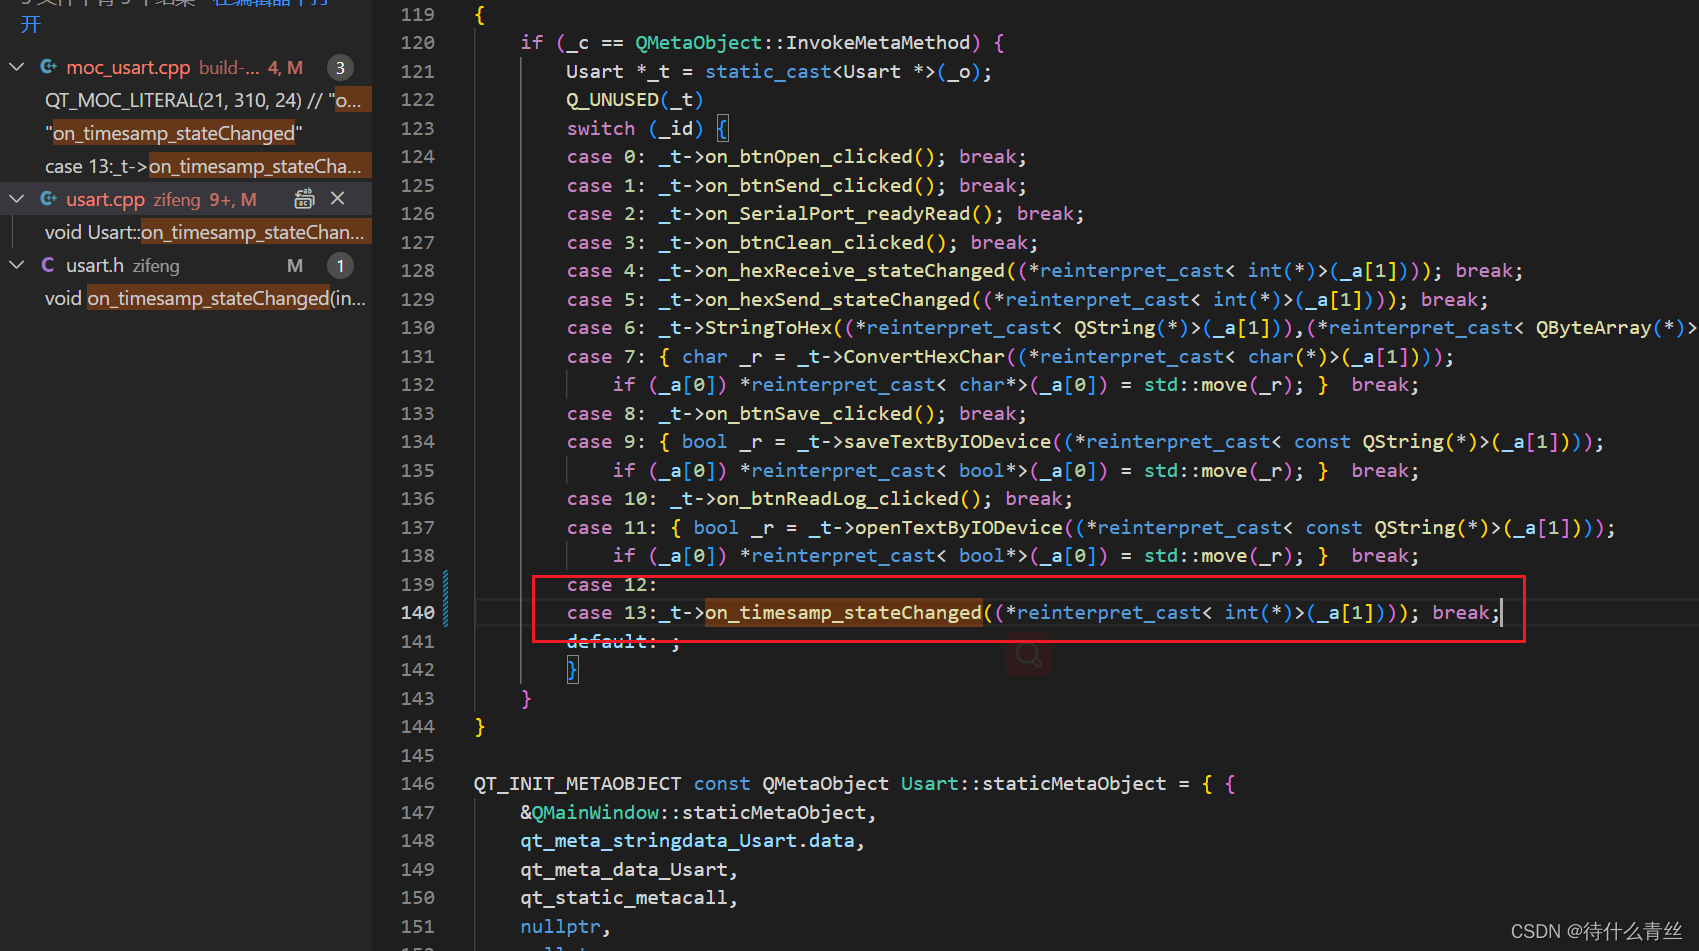Click the '9+, M' status on usart.cpp
The height and width of the screenshot is (951, 1699).
233,199
